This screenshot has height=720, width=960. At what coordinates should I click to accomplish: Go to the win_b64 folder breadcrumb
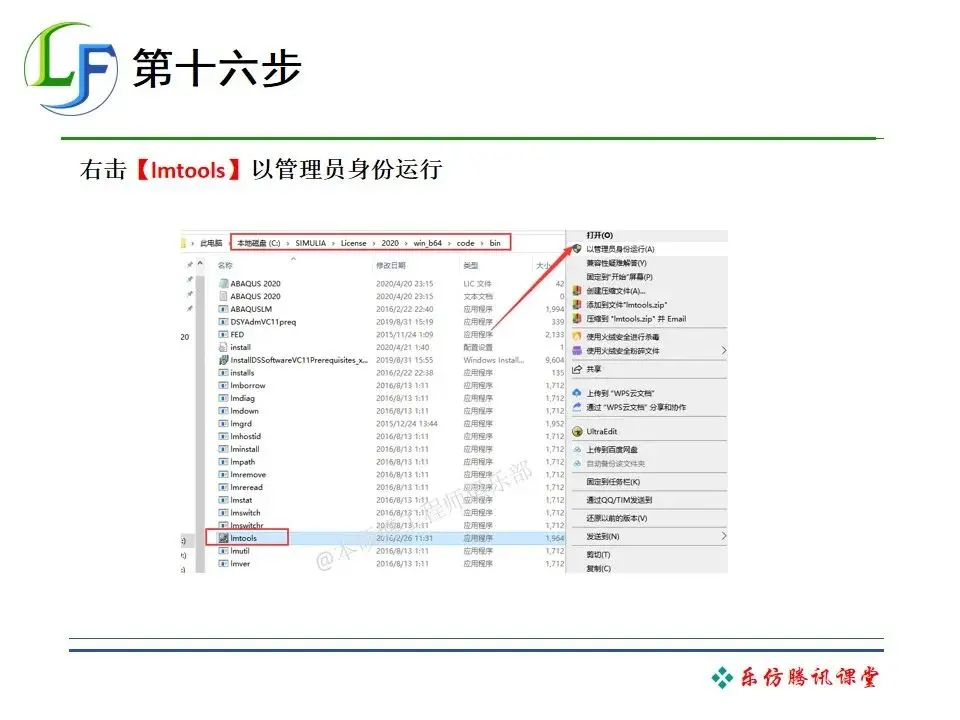pos(427,243)
